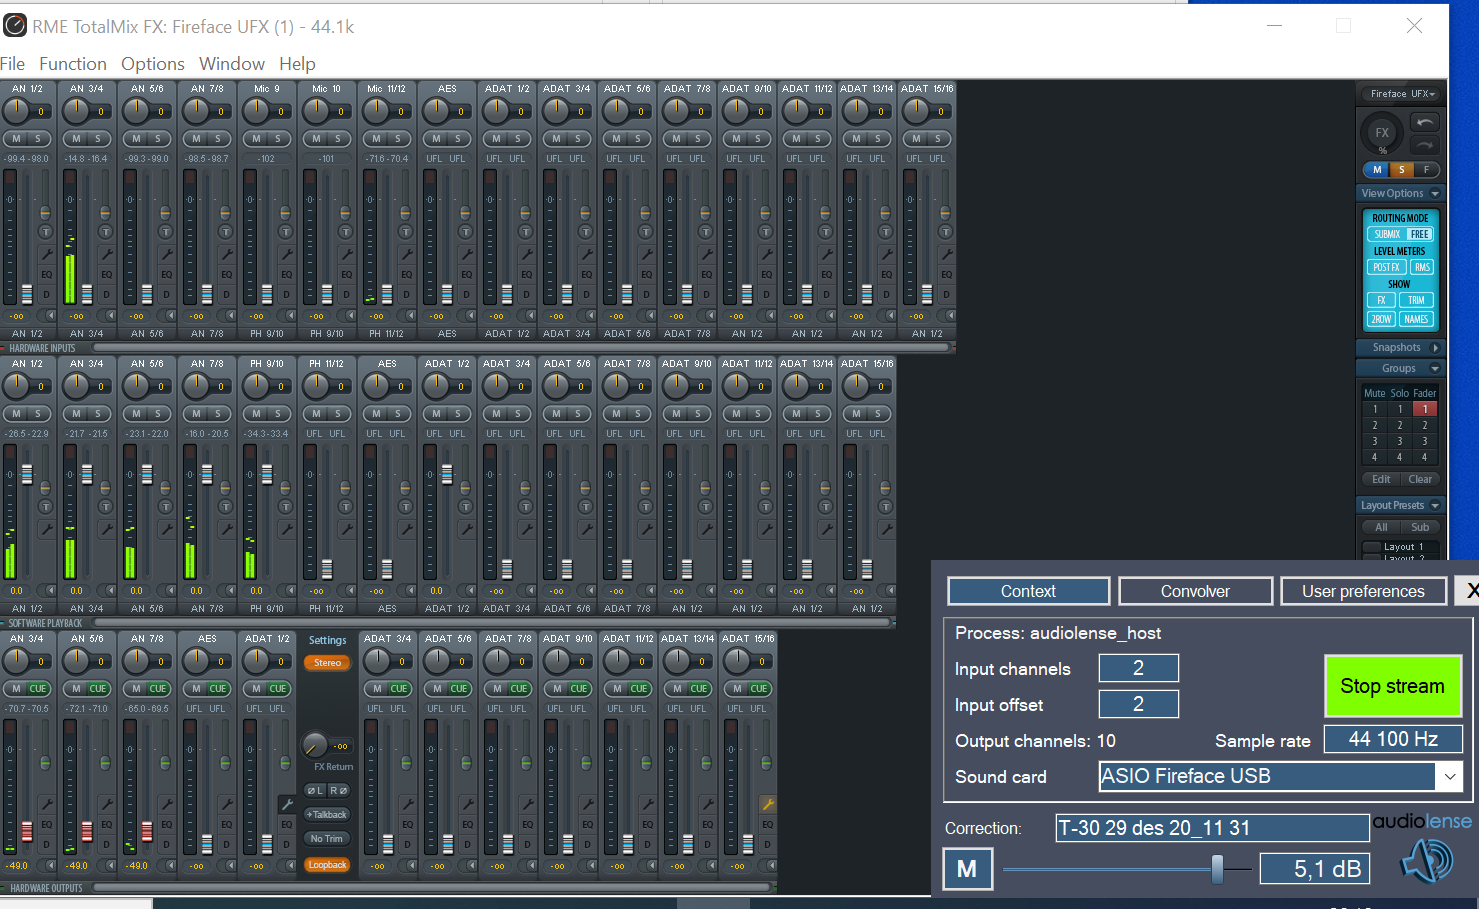Viewport: 1479px width, 909px height.
Task: Open wrench settings on AES input channel
Action: click(467, 254)
